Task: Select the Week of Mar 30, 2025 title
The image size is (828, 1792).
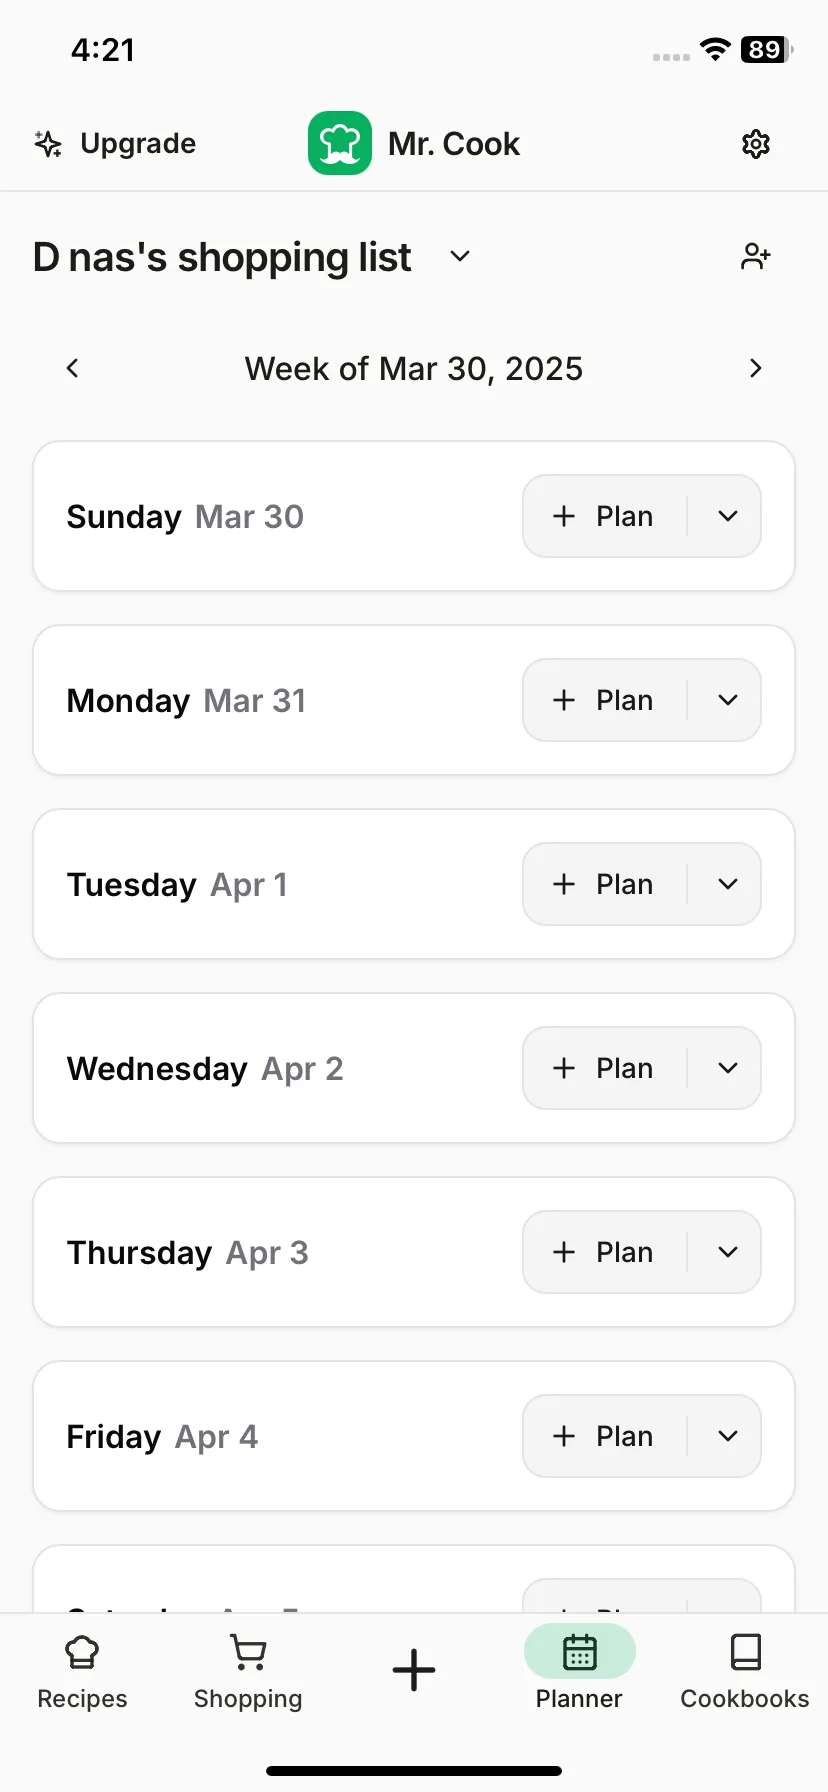Action: coord(414,369)
